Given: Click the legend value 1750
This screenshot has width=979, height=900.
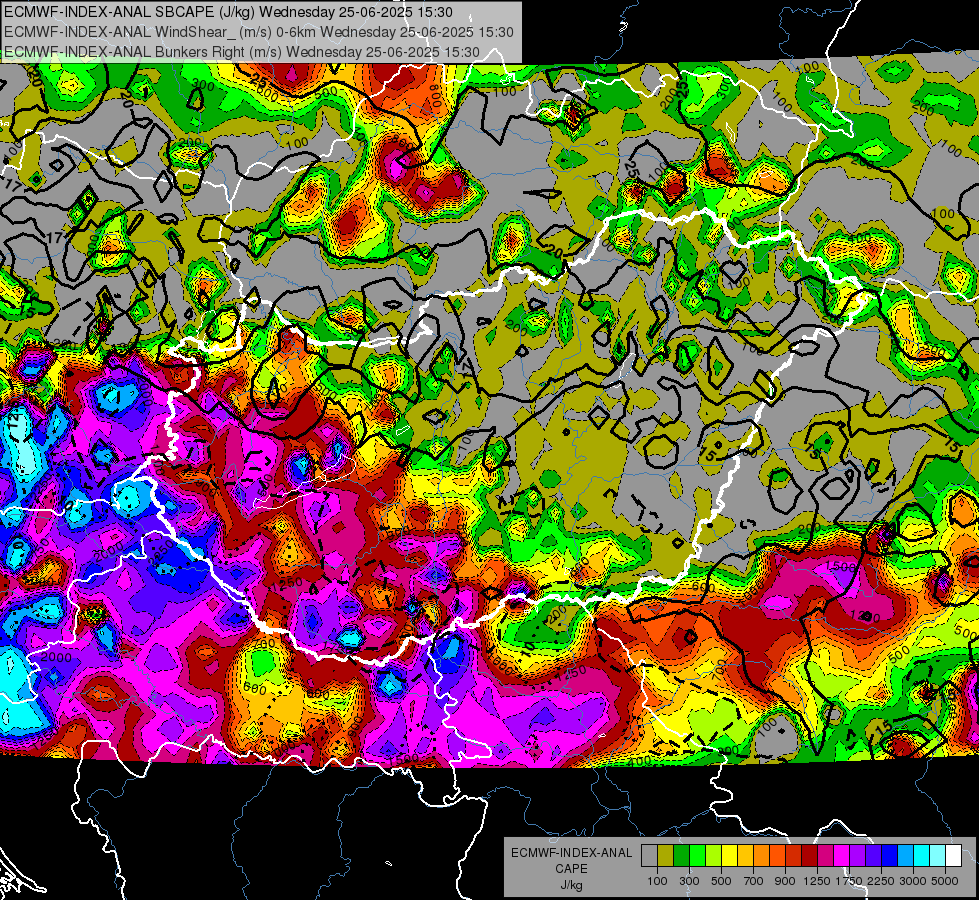Looking at the screenshot, I should pyautogui.click(x=849, y=881).
